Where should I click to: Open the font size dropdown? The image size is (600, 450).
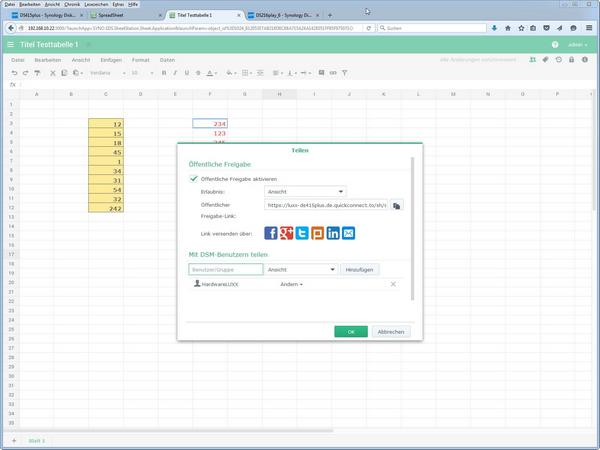[x=142, y=73]
